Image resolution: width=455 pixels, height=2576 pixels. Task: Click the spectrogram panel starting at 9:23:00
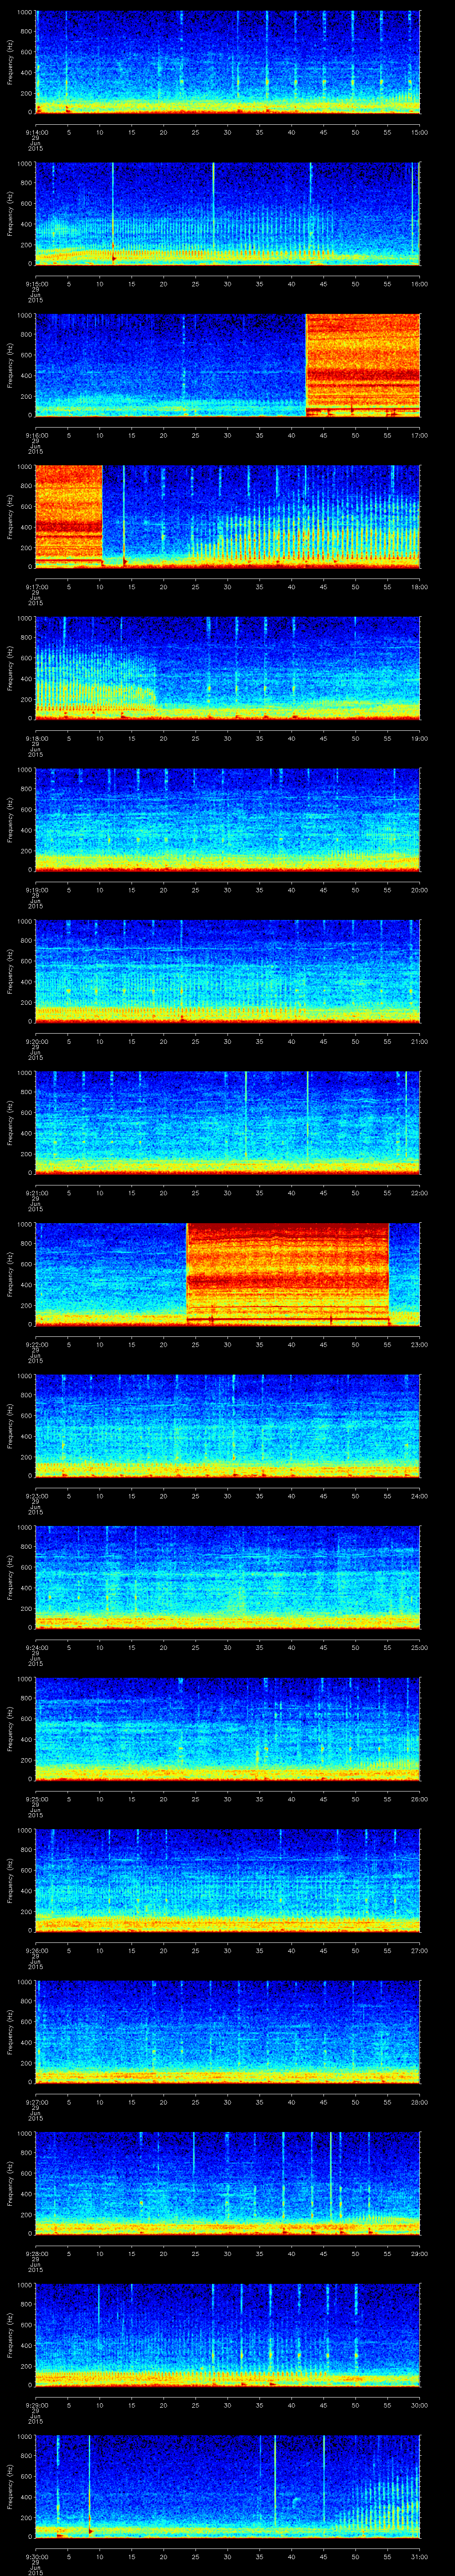(x=227, y=1426)
